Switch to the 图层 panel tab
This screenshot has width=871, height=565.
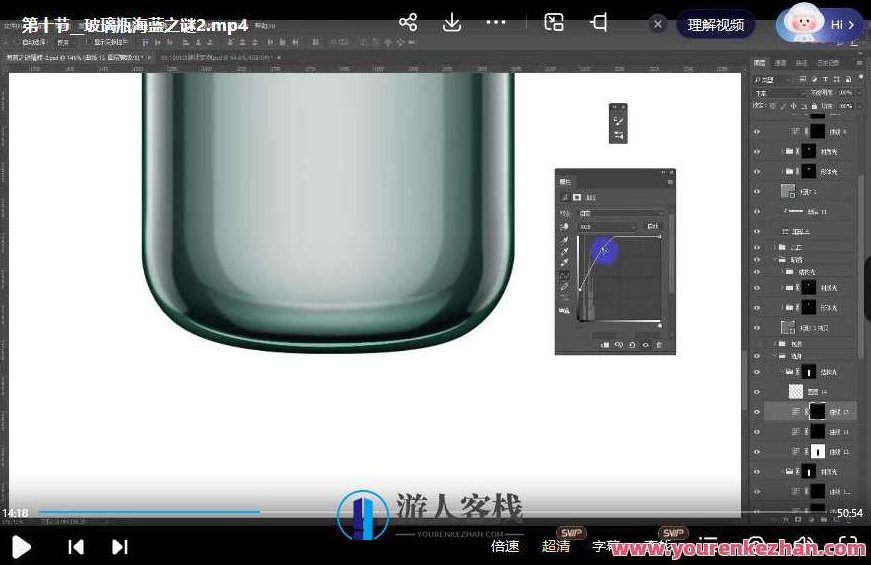759,63
